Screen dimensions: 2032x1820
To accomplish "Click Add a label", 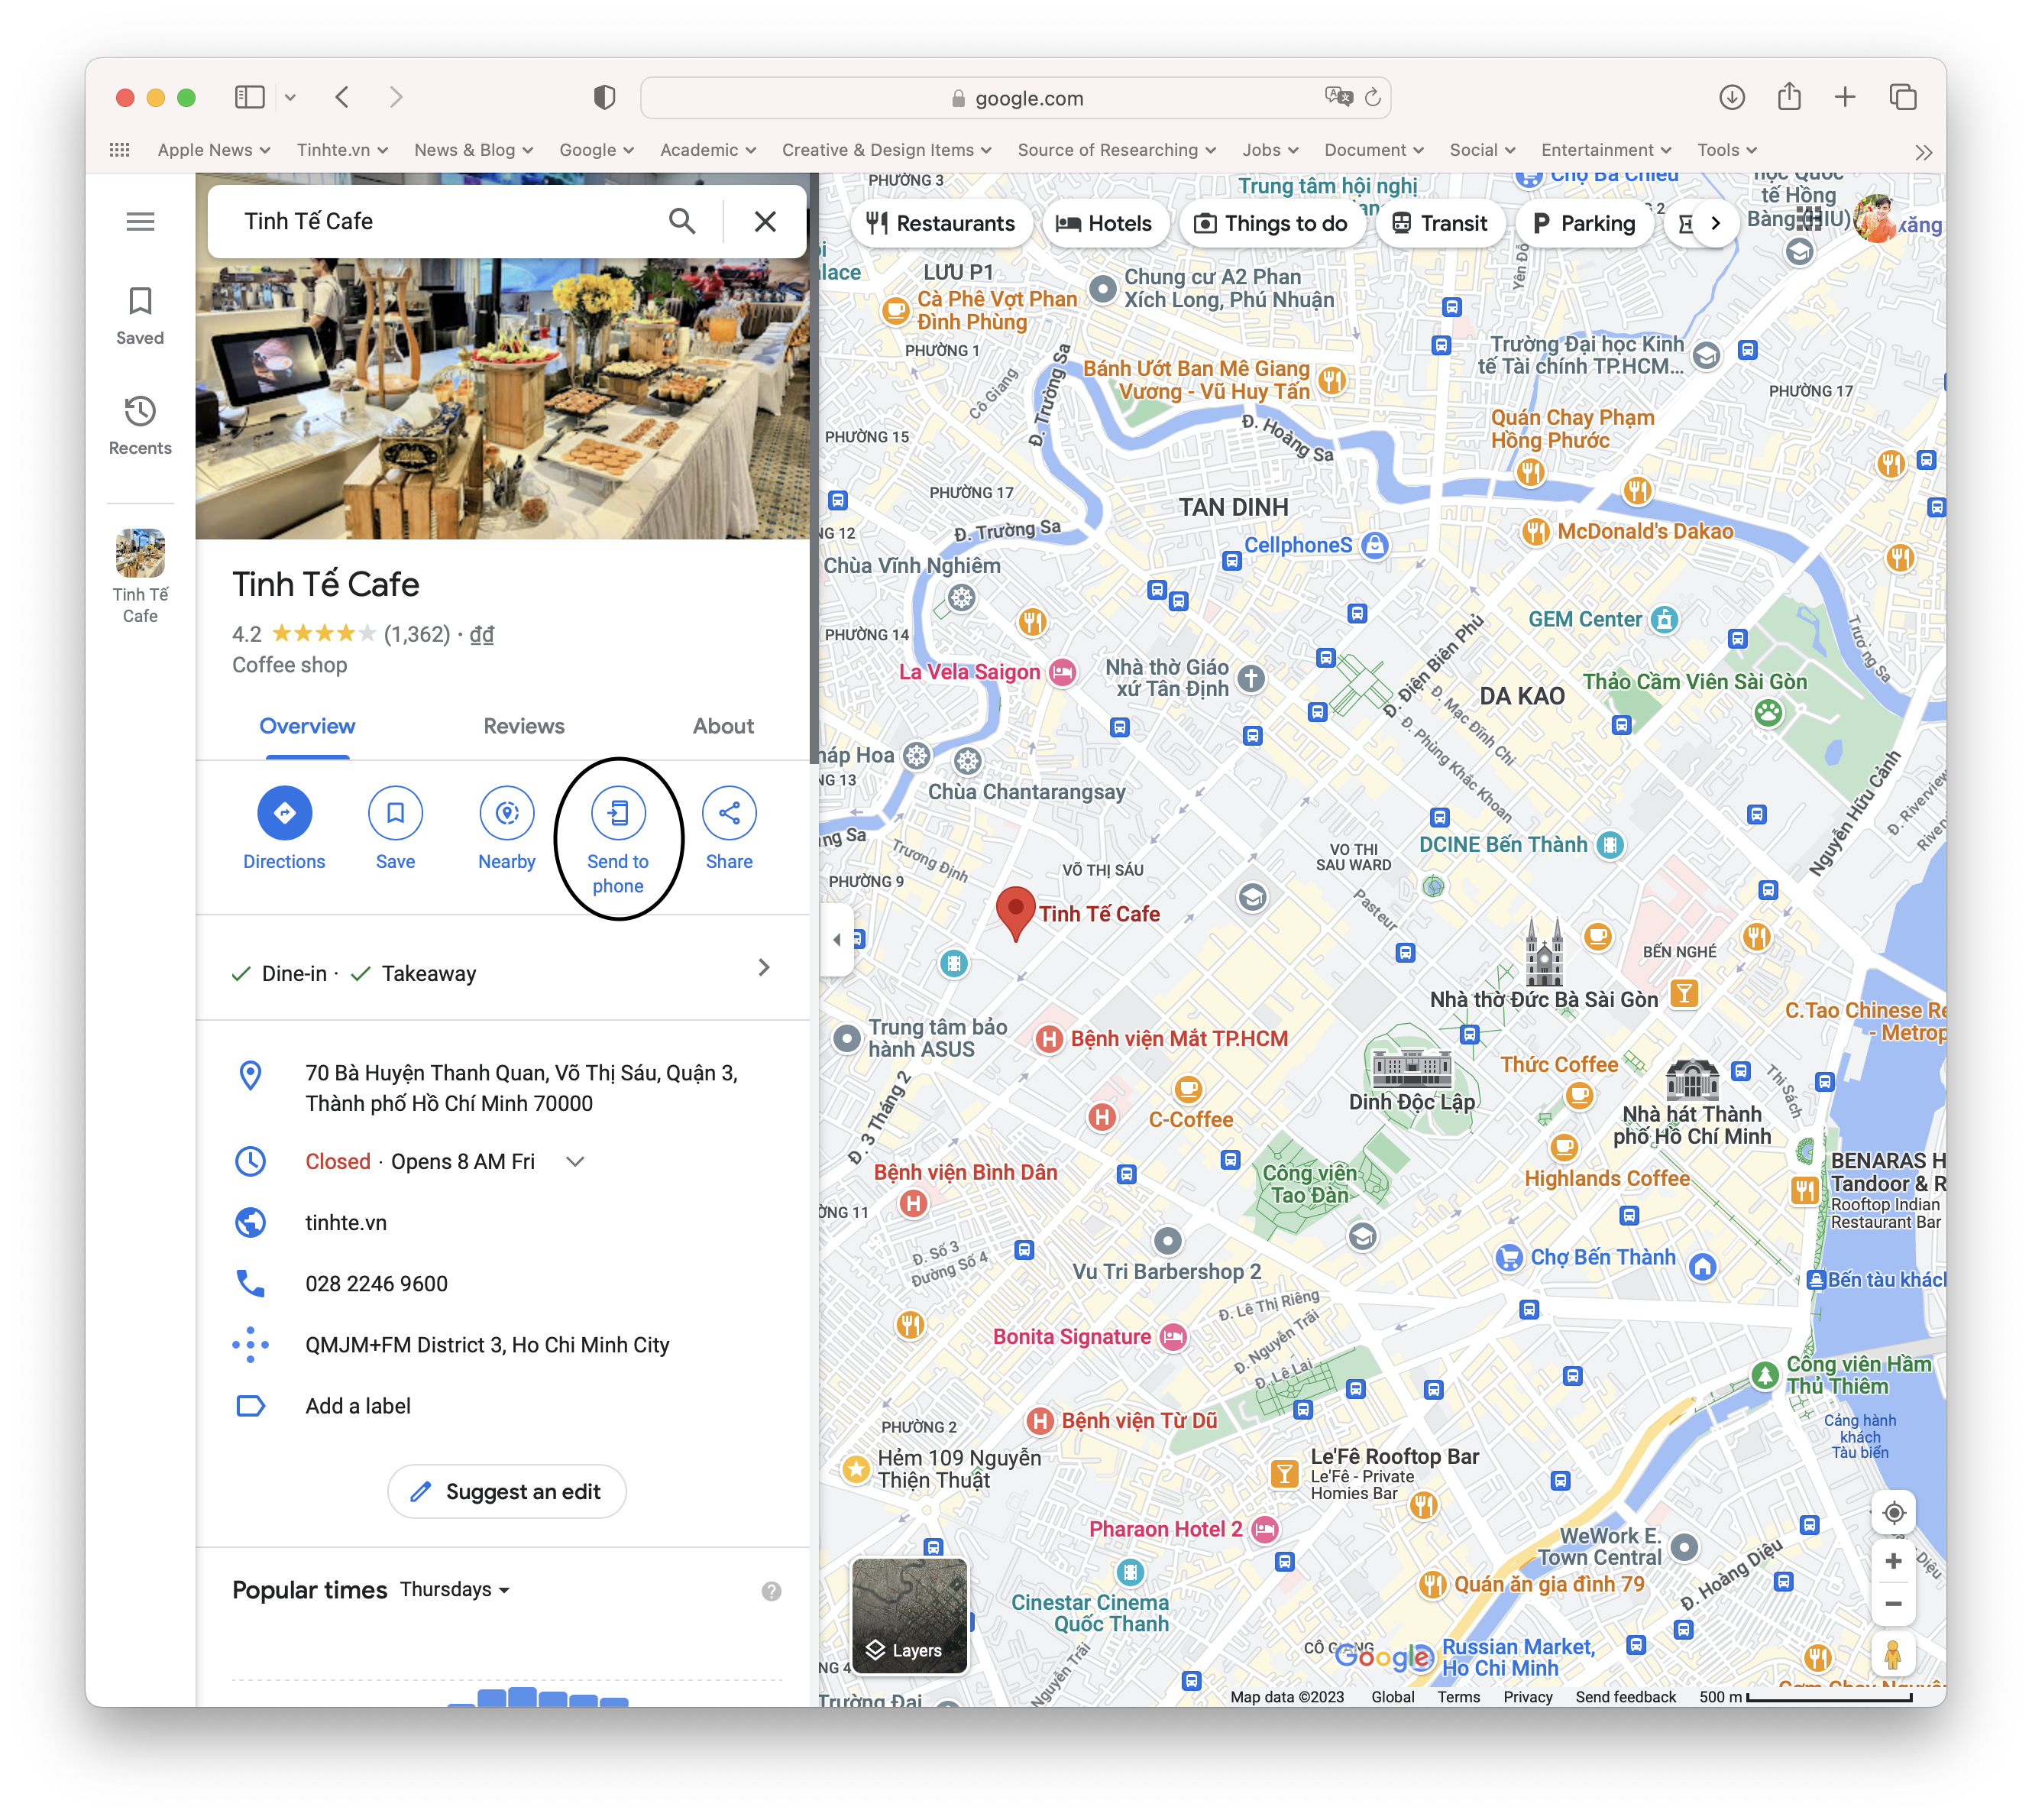I will point(358,1405).
